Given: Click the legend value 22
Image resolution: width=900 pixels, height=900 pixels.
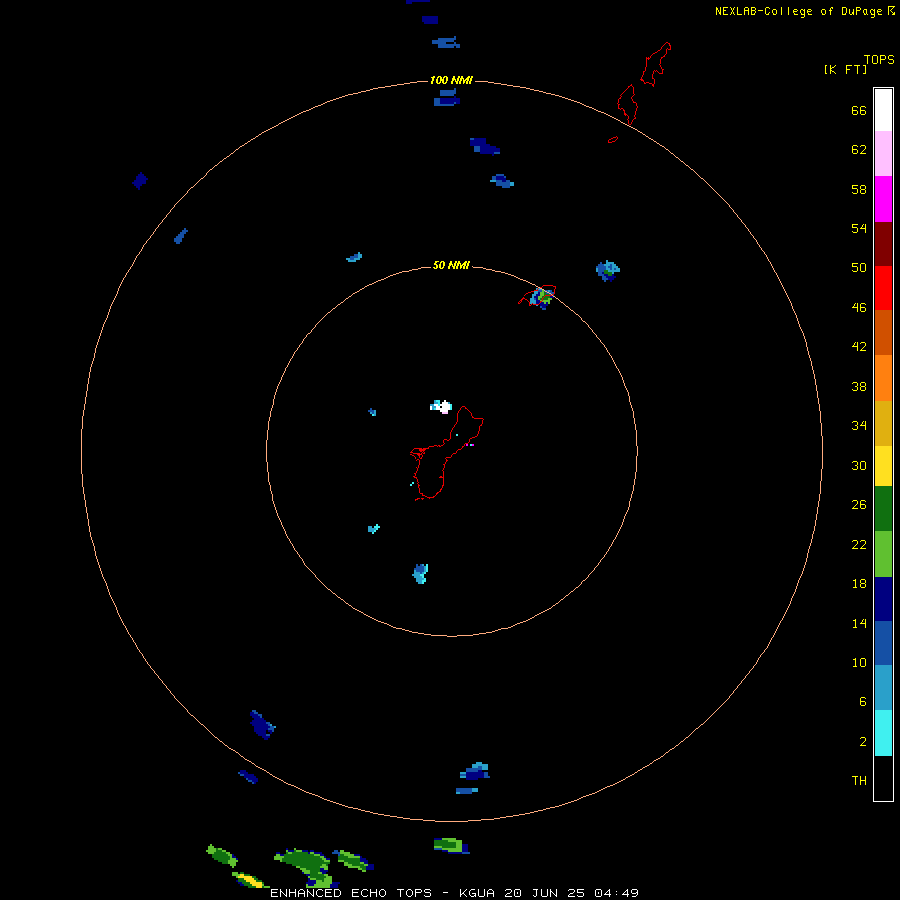Looking at the screenshot, I should [859, 545].
